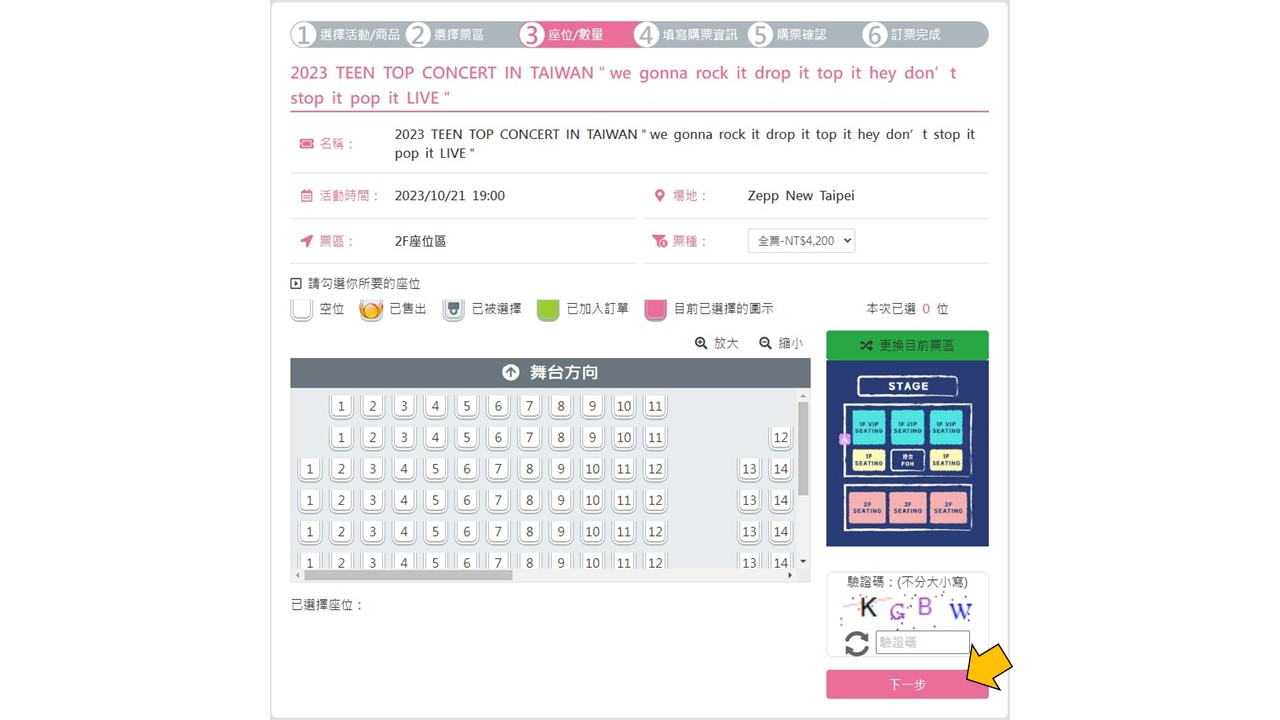1280x720 pixels.
Task: Go to step 4 填寫購票資訊
Action: (x=687, y=35)
